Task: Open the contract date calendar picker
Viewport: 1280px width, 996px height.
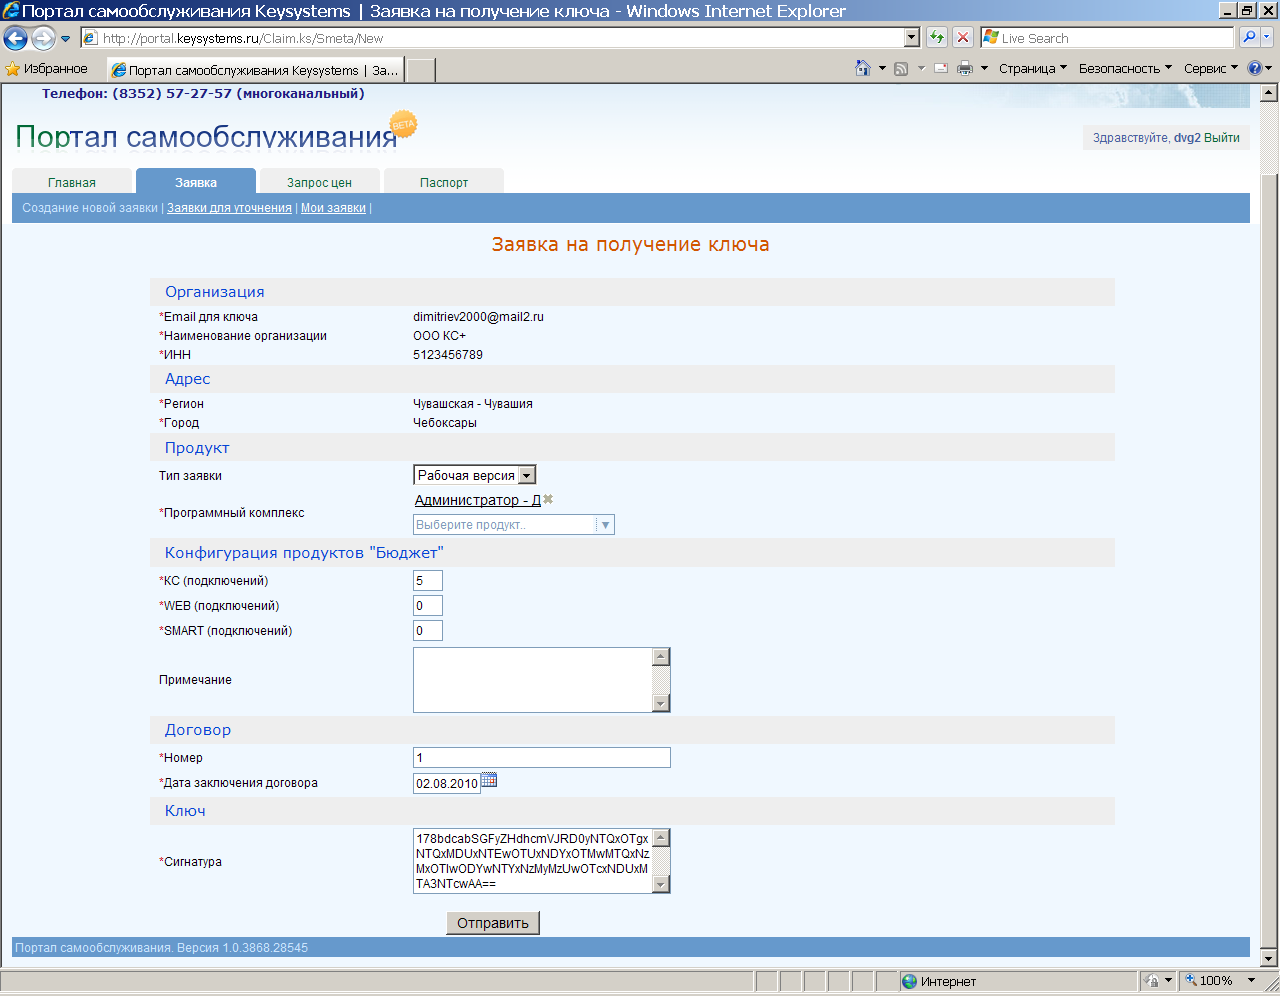Action: pyautogui.click(x=489, y=780)
